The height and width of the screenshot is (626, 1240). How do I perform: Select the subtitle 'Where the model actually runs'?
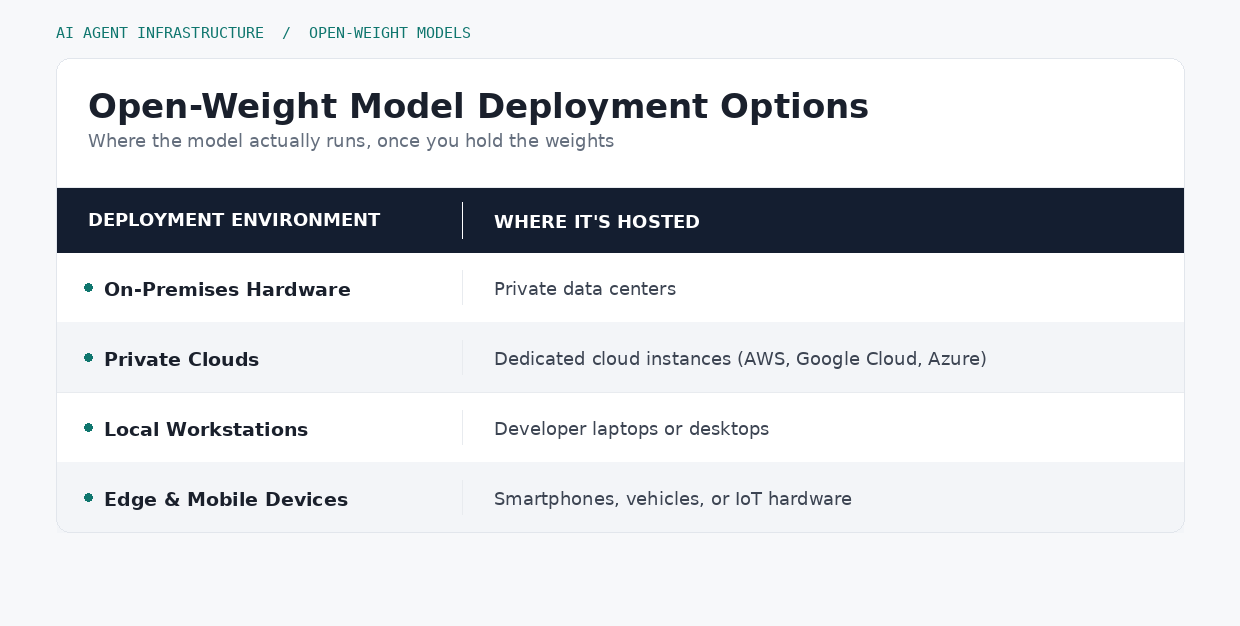point(351,141)
